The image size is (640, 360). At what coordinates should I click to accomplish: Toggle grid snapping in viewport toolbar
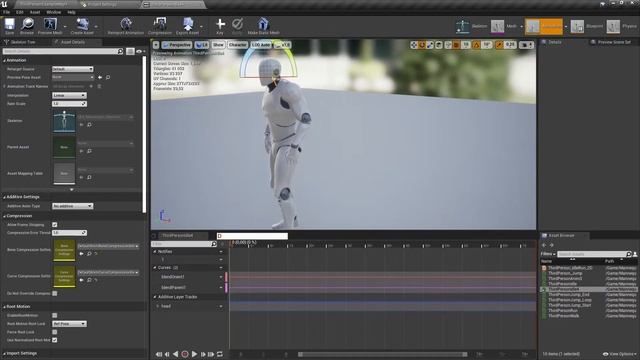click(x=456, y=45)
